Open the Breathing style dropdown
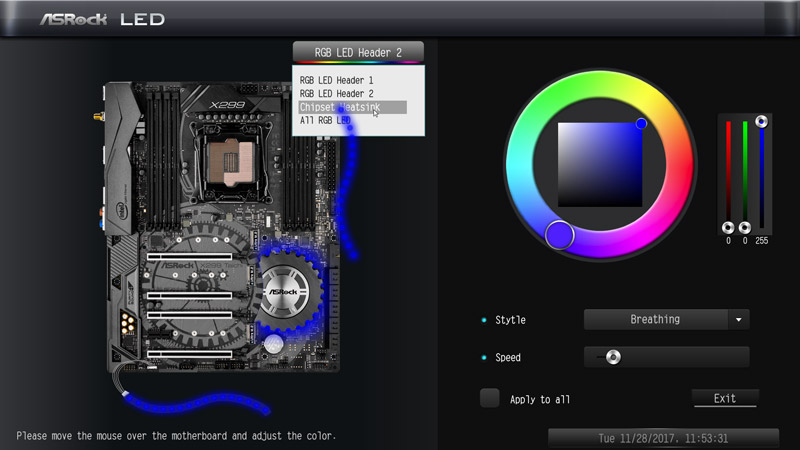The height and width of the screenshot is (450, 800). pos(666,319)
